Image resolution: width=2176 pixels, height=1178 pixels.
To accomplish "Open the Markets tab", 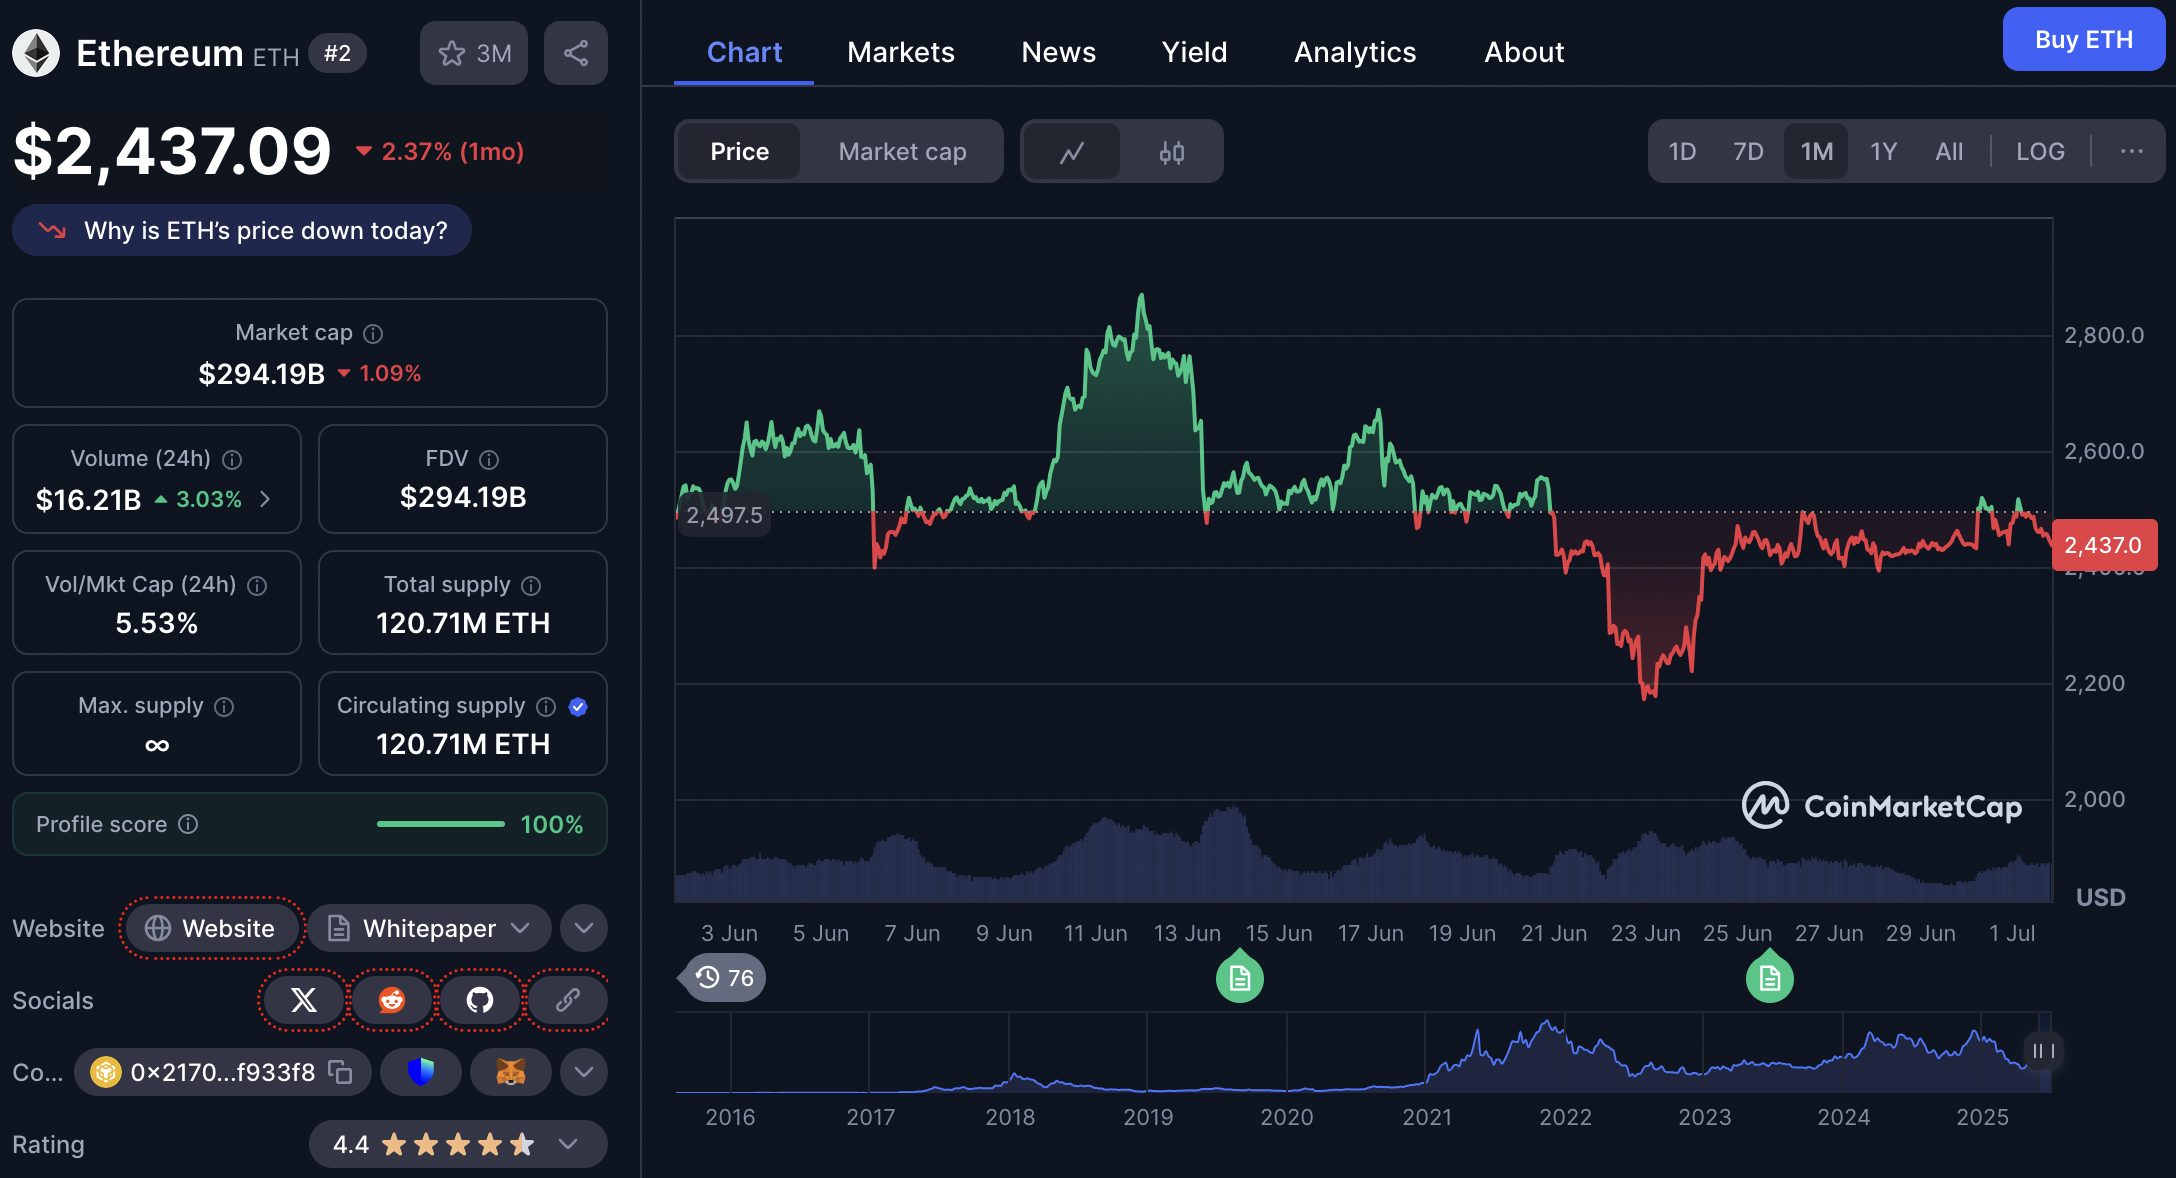I will pyautogui.click(x=901, y=52).
